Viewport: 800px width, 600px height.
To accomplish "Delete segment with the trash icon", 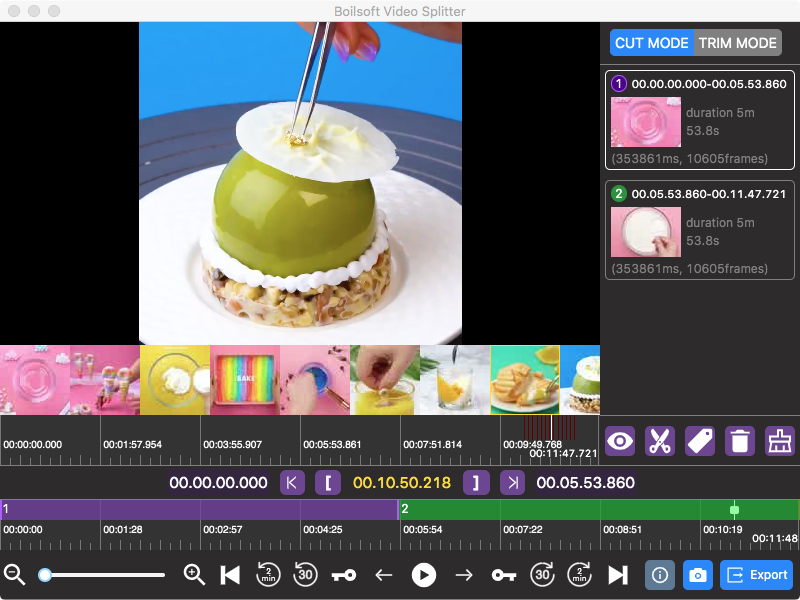I will 740,441.
